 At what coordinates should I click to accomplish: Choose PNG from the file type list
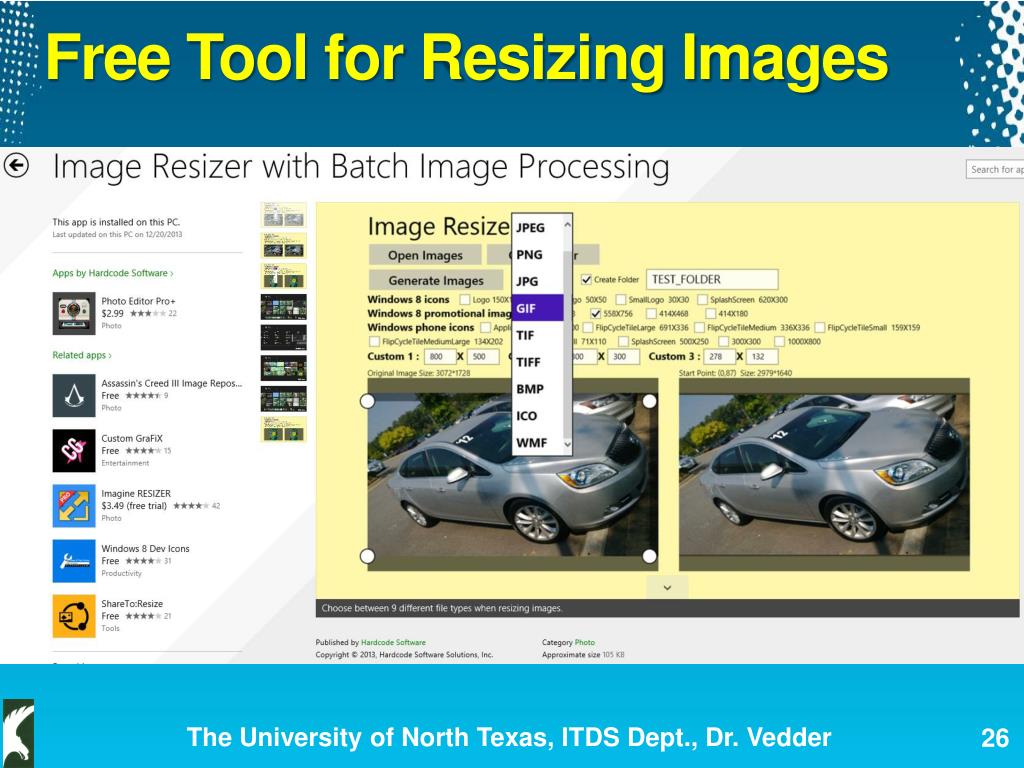tap(537, 255)
